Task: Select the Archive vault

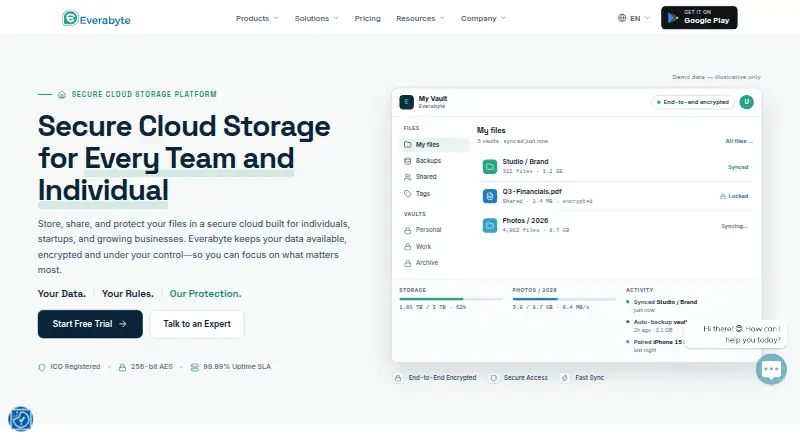Action: click(x=434, y=263)
